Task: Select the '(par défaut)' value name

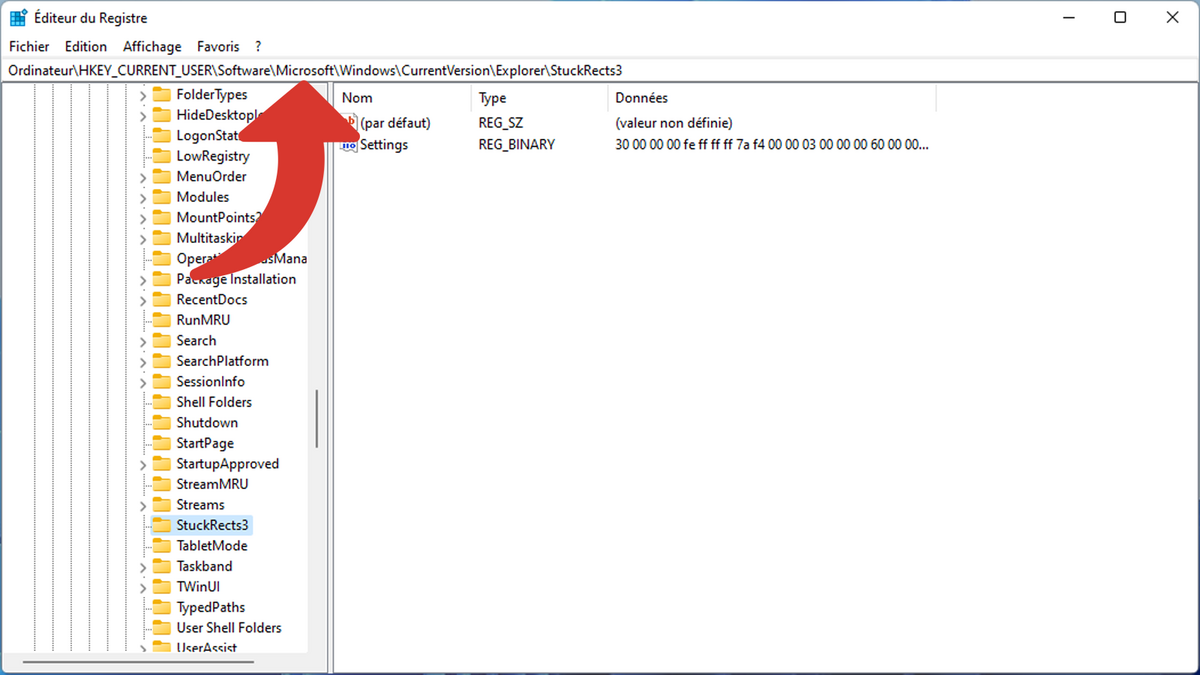Action: click(x=395, y=123)
